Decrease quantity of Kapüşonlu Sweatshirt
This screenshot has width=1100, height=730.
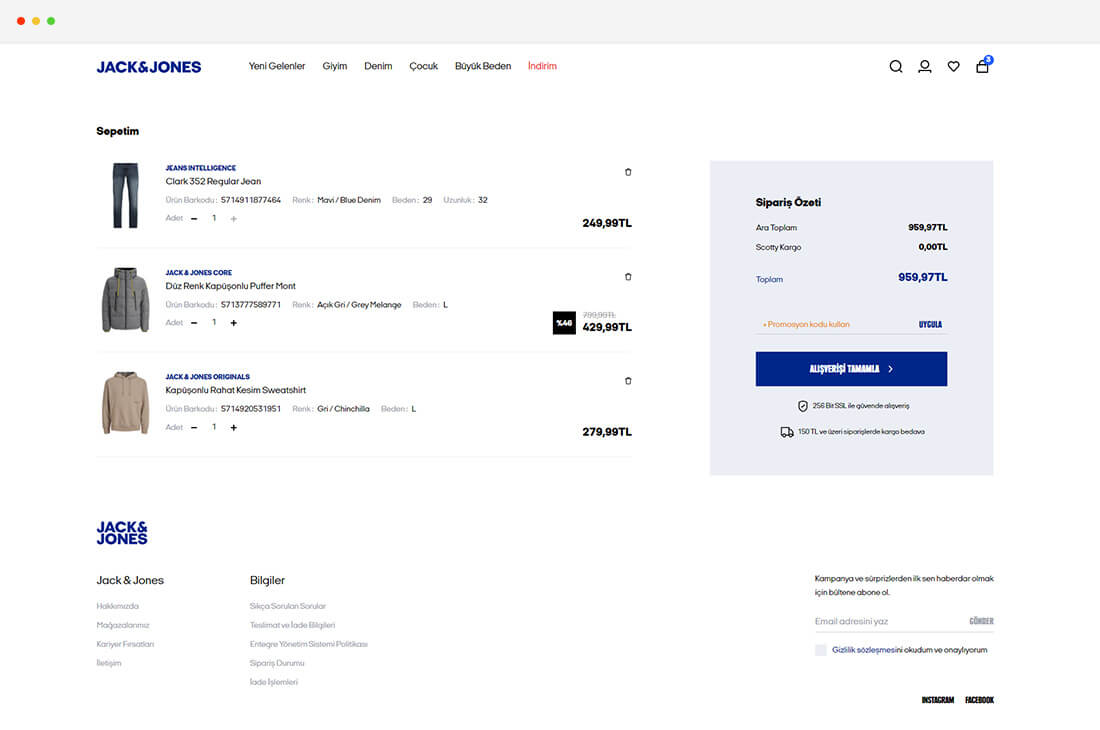pos(194,428)
